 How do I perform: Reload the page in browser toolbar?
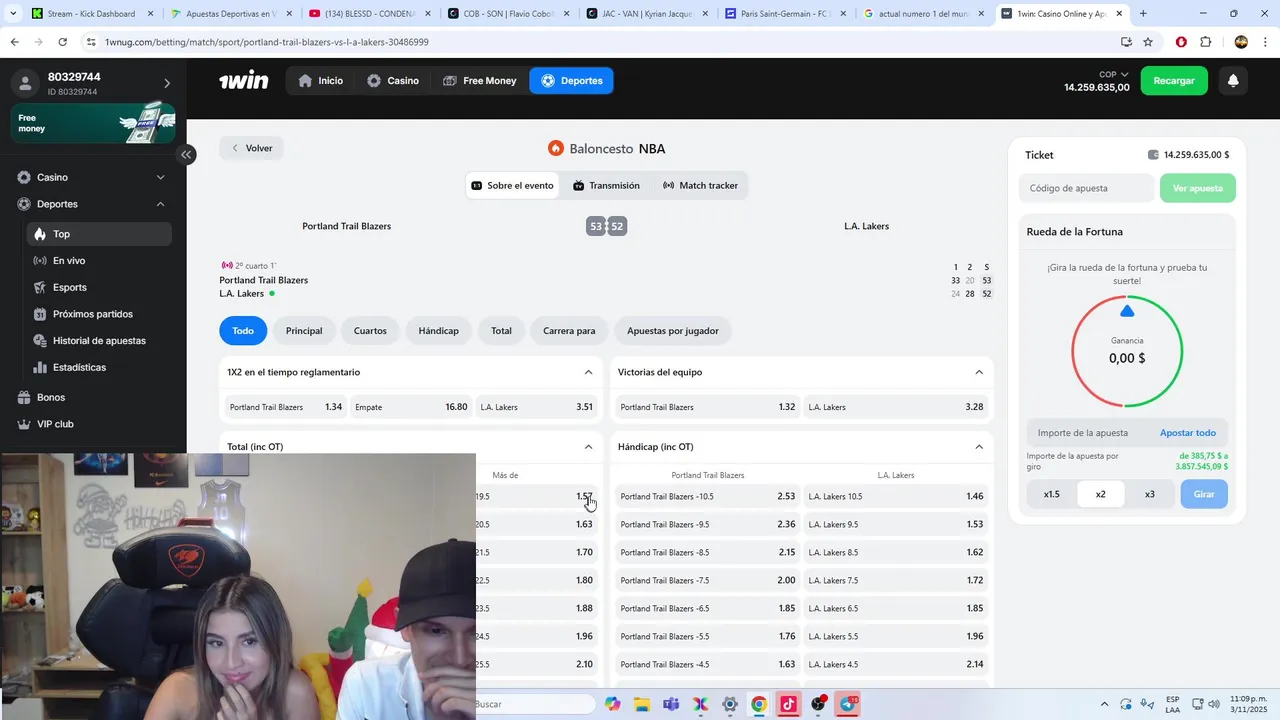pos(63,42)
